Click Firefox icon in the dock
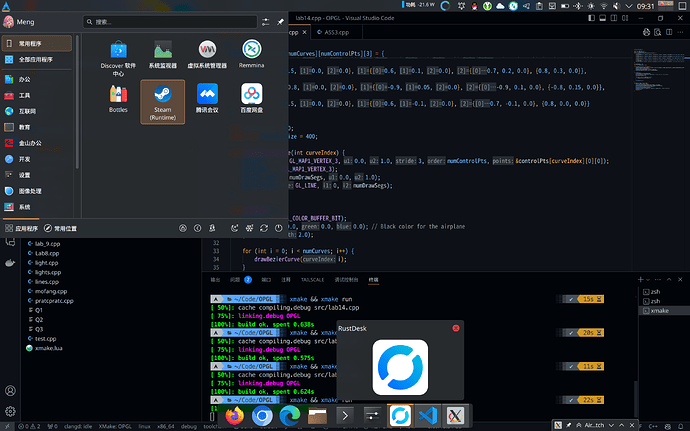This screenshot has height=431, width=690. tap(235, 416)
